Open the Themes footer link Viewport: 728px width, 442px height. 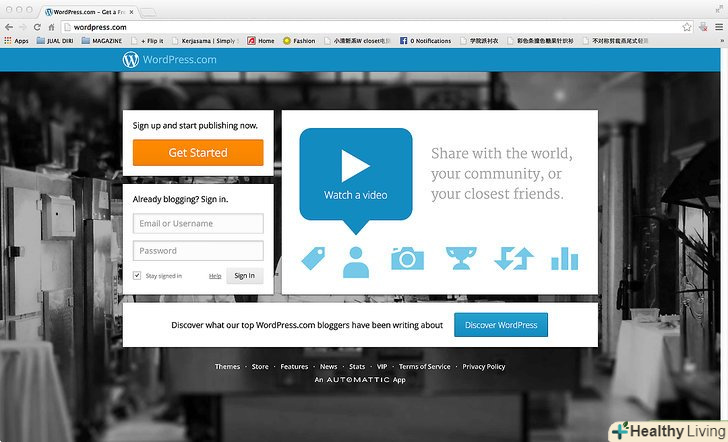(x=228, y=366)
